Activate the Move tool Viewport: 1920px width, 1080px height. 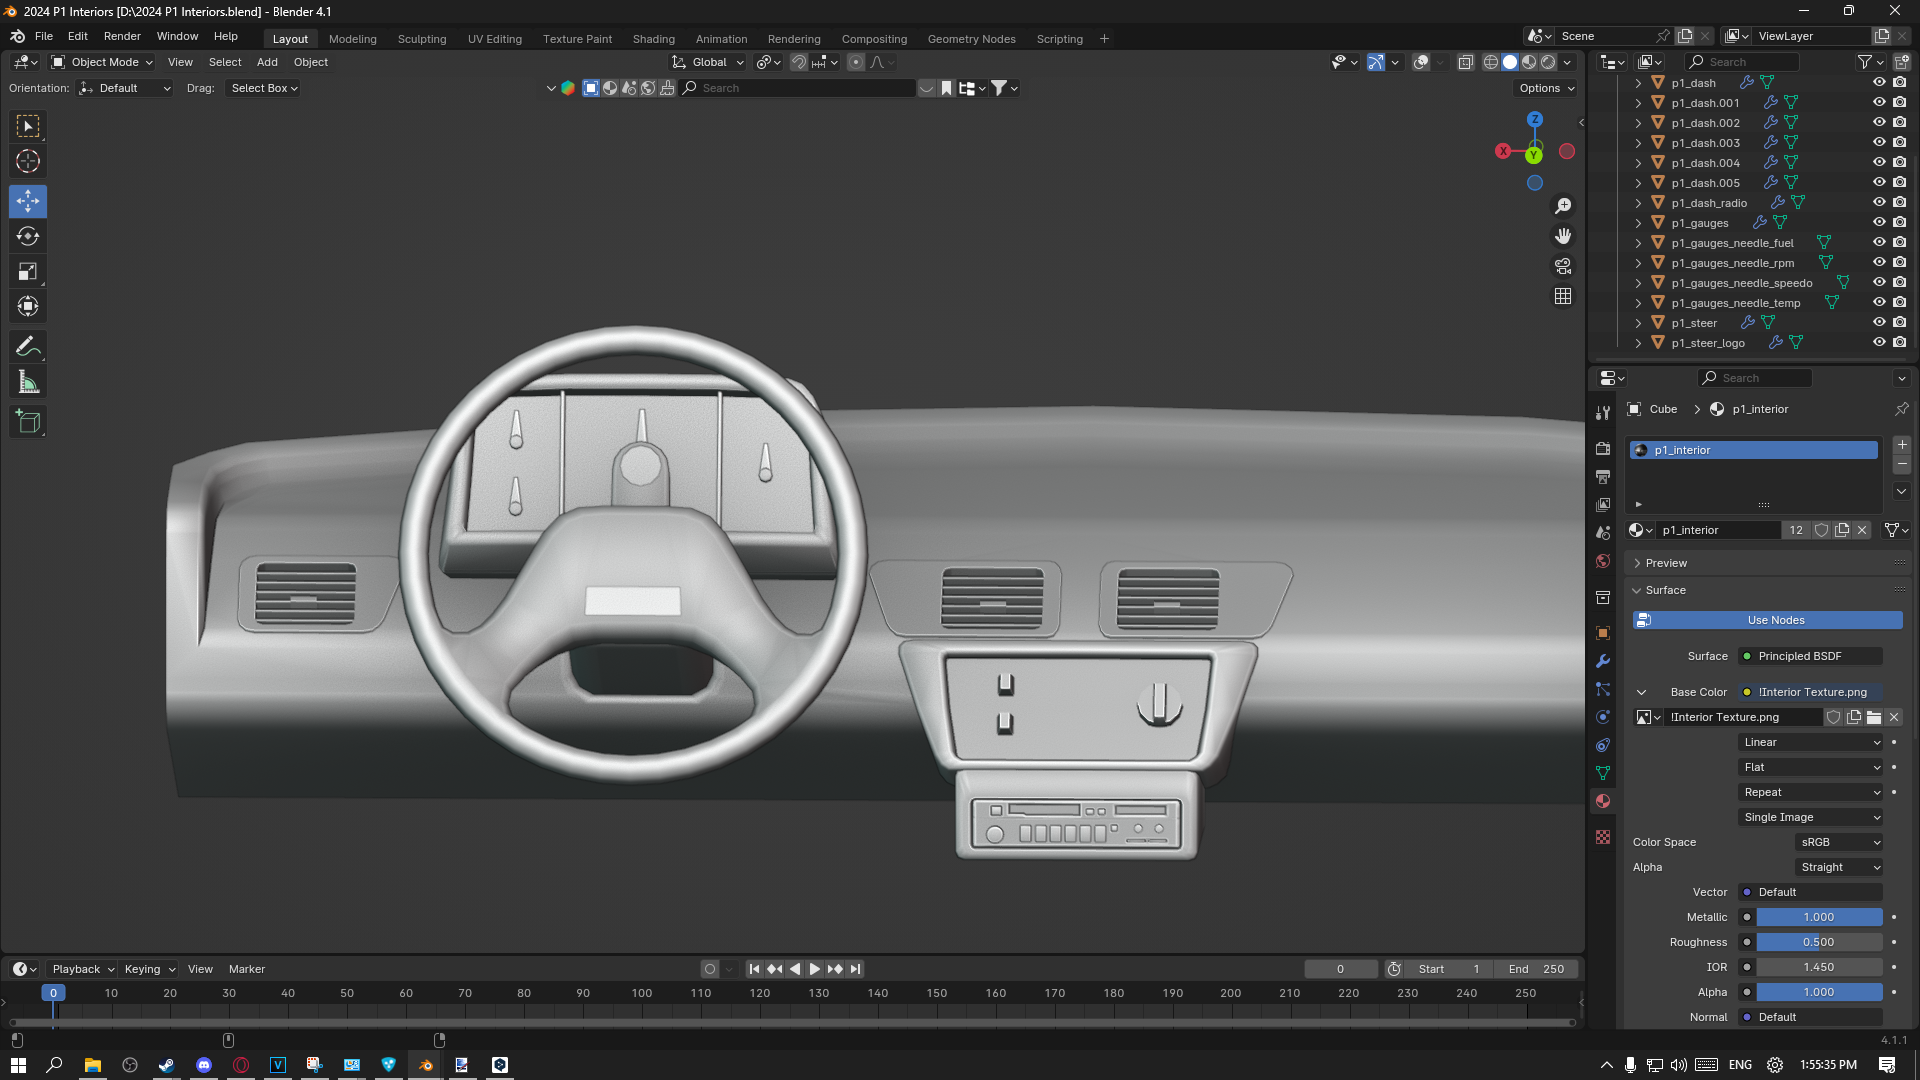(x=28, y=201)
